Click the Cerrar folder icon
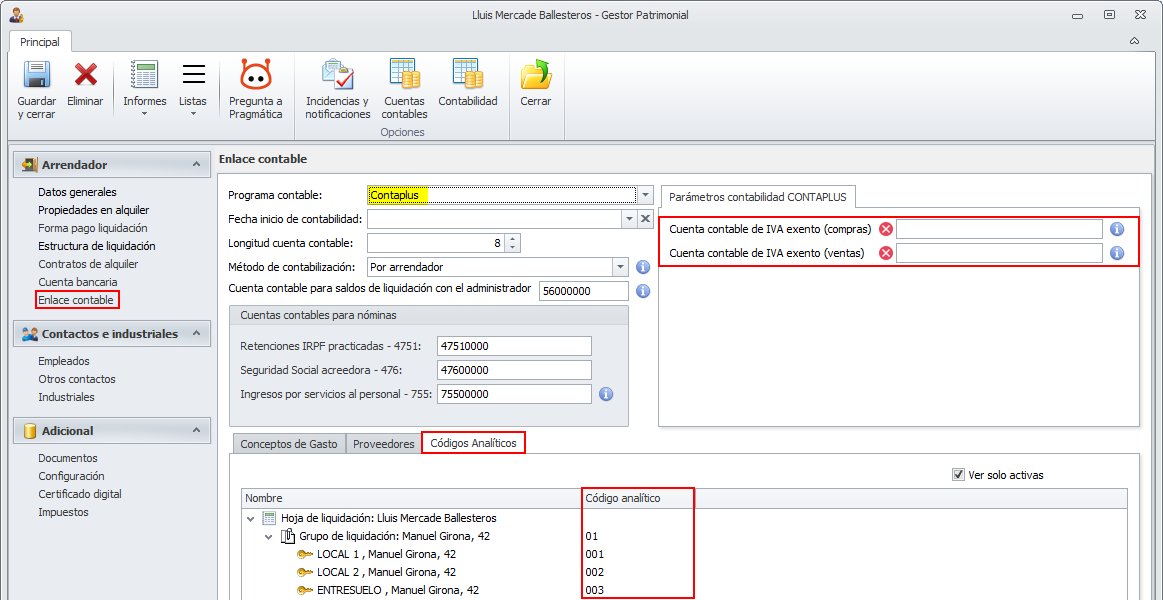The image size is (1163, 600). point(536,75)
